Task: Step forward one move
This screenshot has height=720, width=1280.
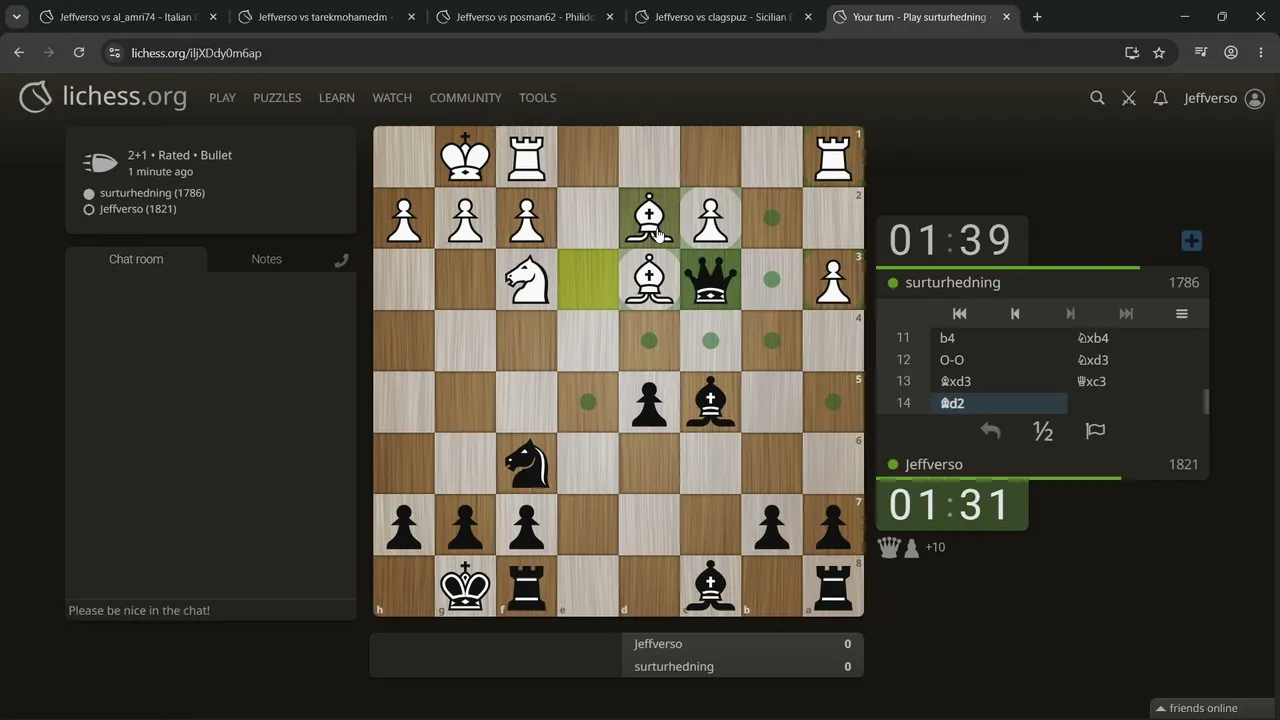Action: pos(1070,314)
